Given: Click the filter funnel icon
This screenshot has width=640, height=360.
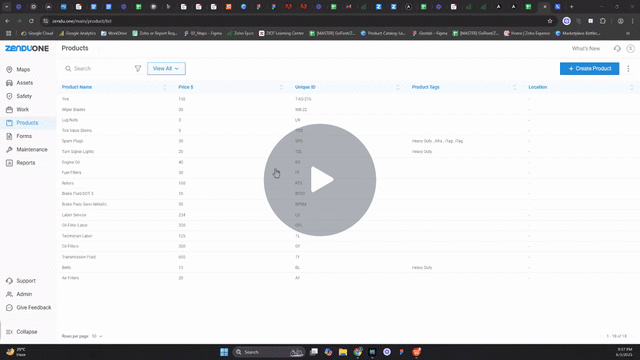Looking at the screenshot, I should point(138,69).
